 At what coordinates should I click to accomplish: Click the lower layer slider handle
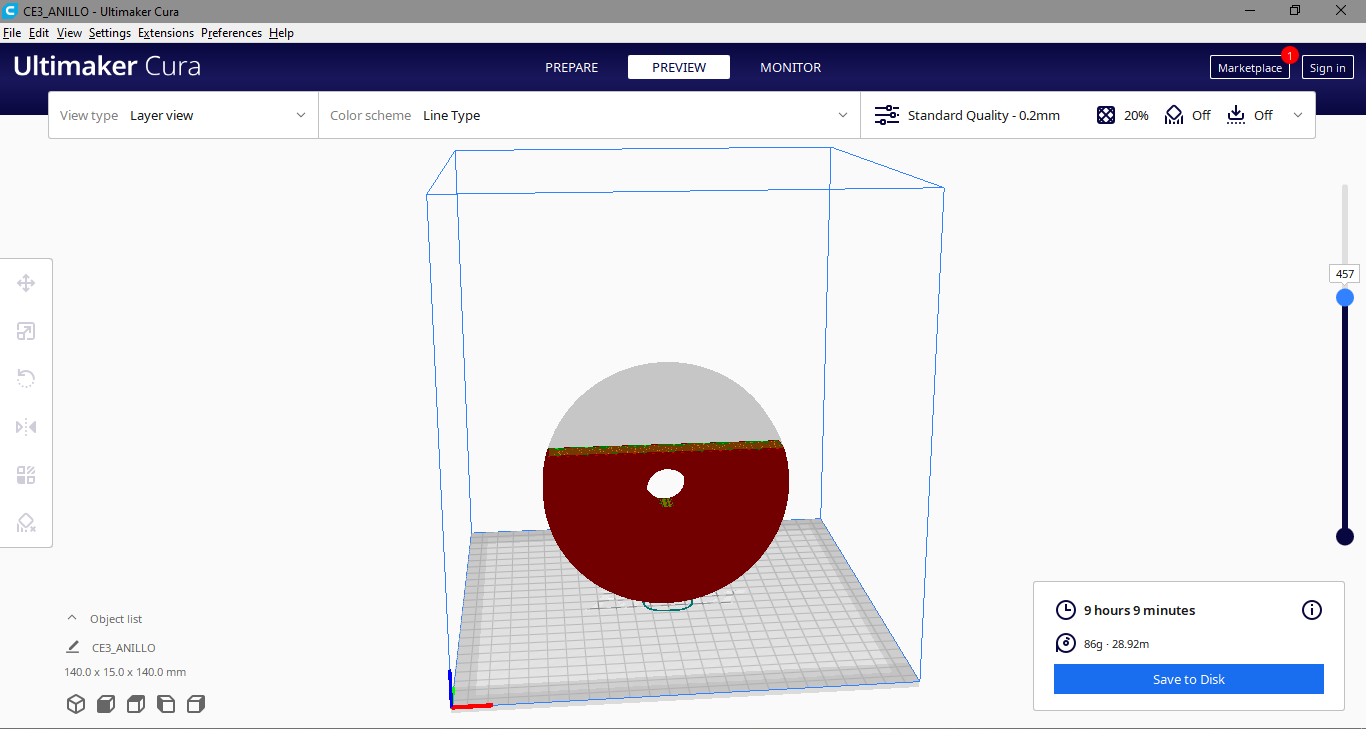pos(1345,536)
